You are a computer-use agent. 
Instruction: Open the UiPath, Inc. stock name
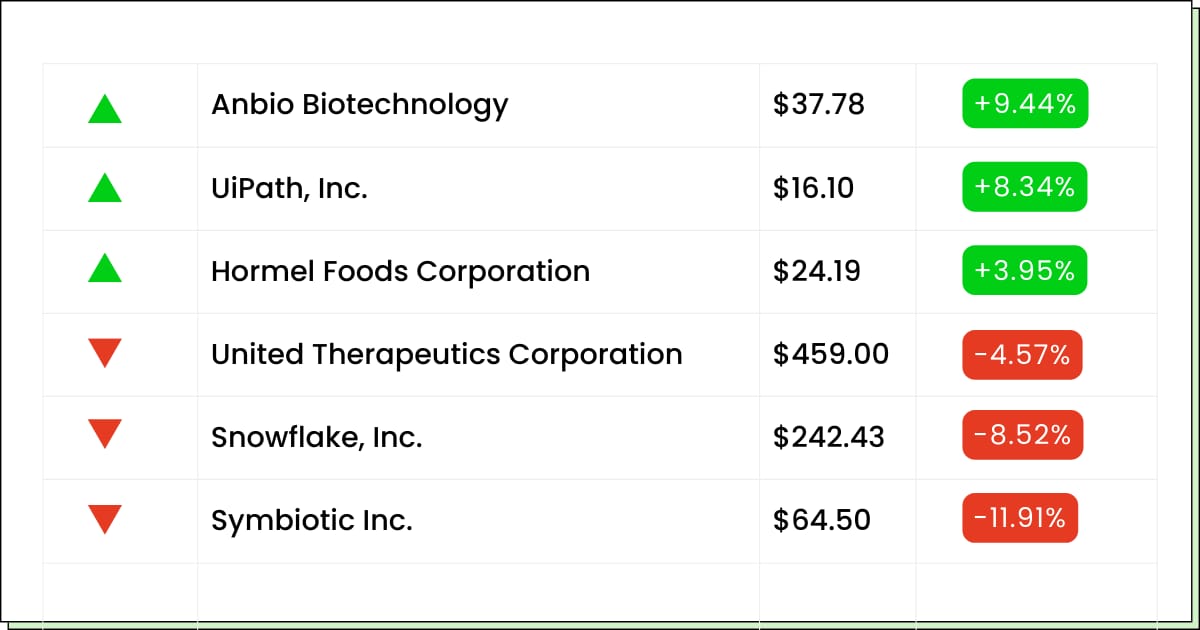(x=289, y=188)
